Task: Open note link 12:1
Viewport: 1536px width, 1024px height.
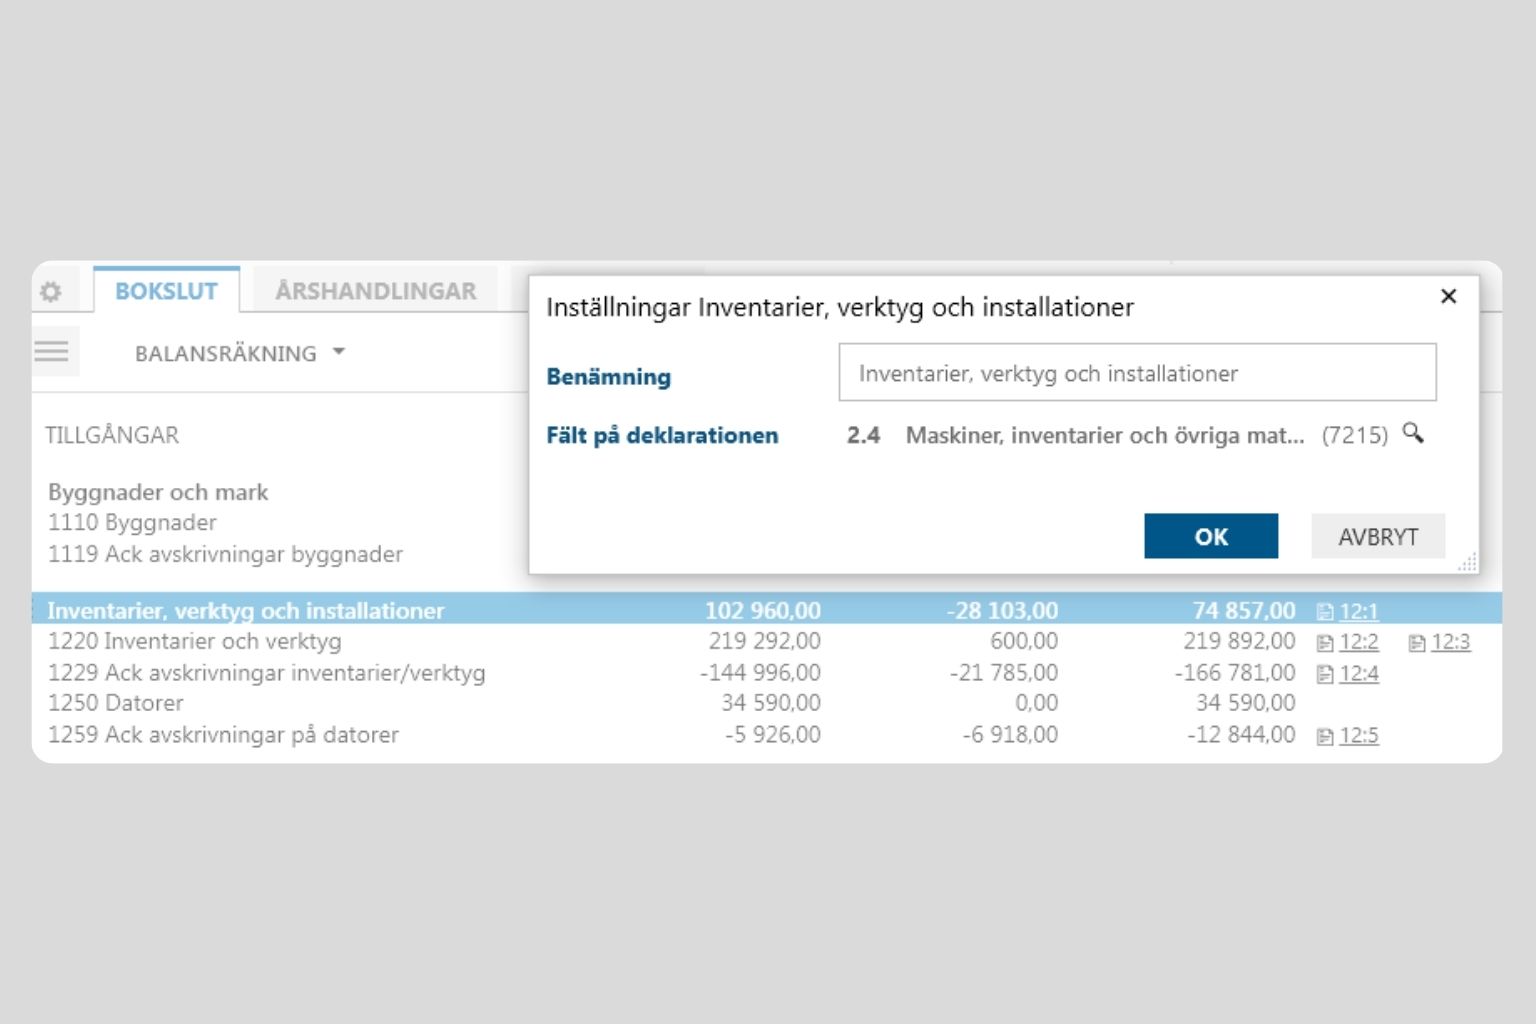Action: coord(1359,611)
